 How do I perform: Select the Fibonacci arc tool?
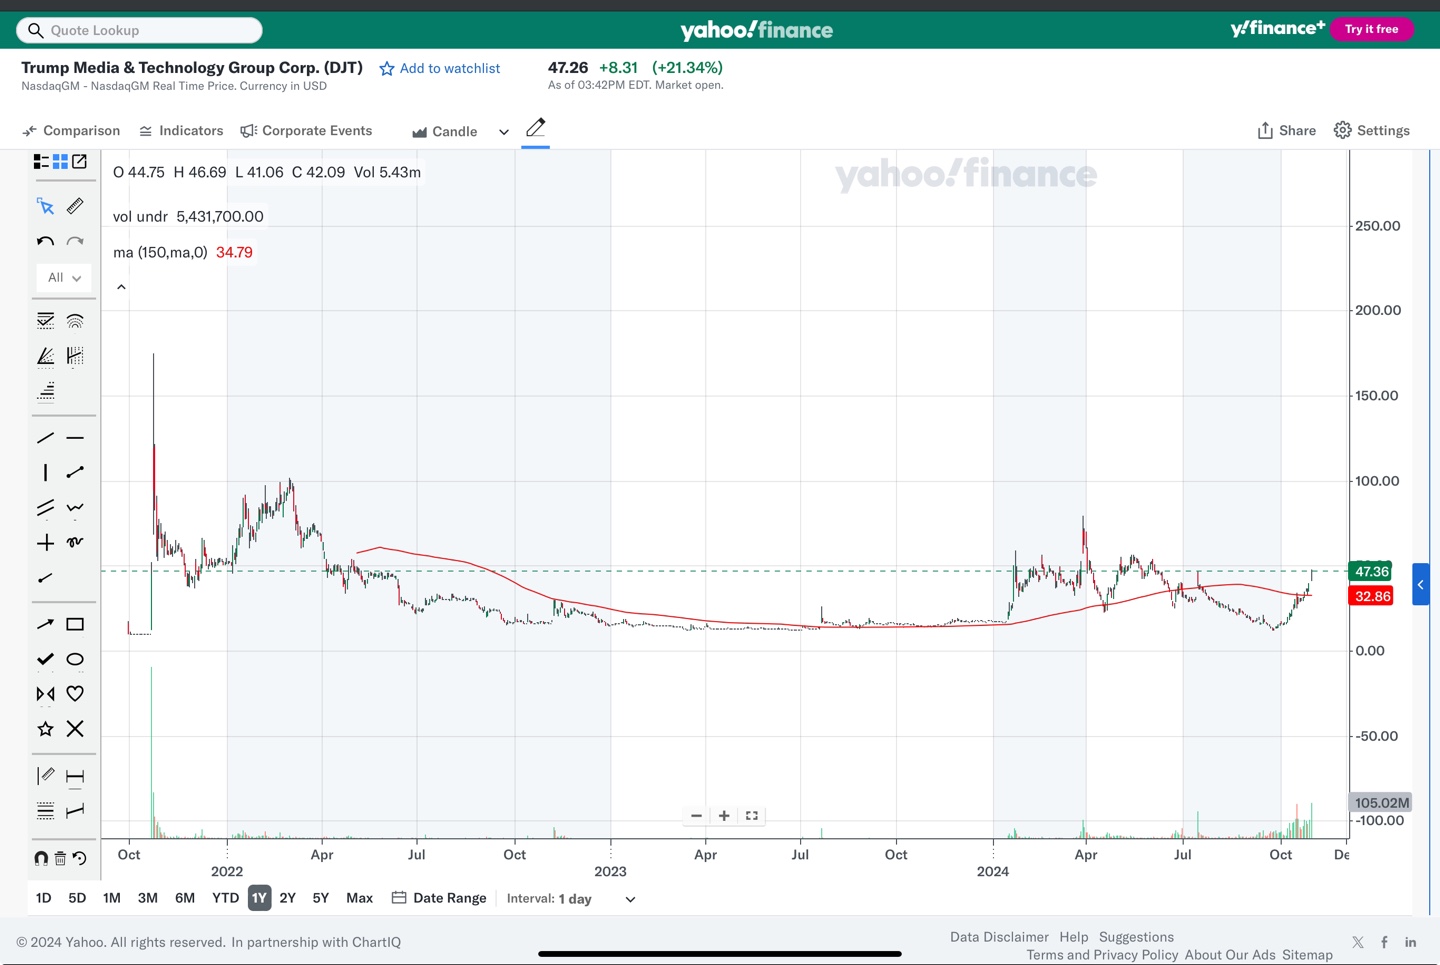tap(75, 321)
